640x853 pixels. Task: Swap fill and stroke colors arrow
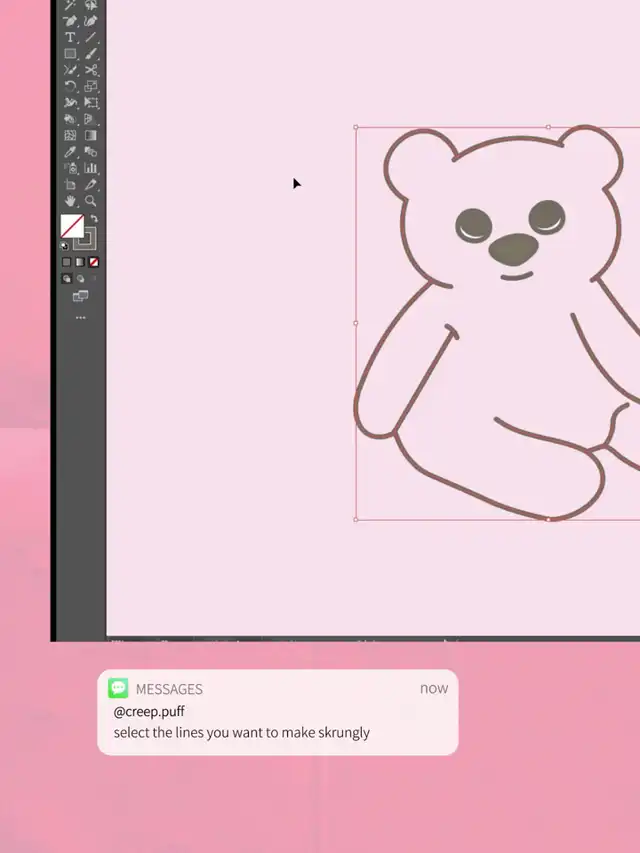(93, 218)
